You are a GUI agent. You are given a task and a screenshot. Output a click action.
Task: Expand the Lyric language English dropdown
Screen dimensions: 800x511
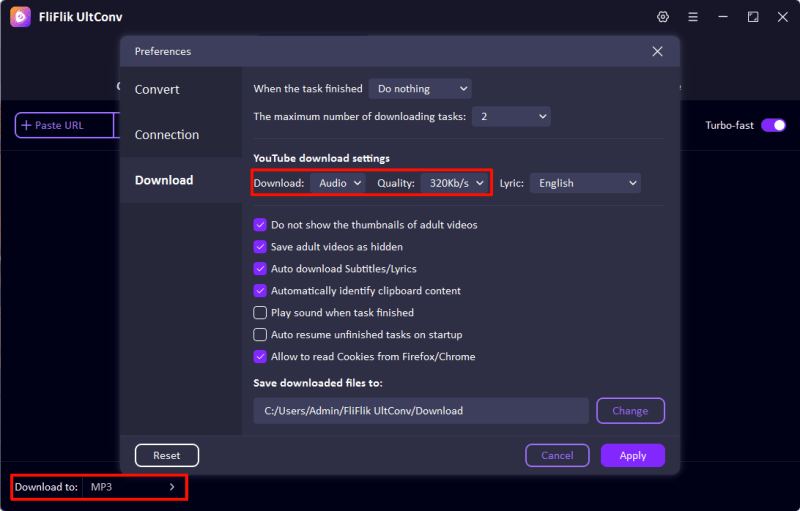pos(585,183)
